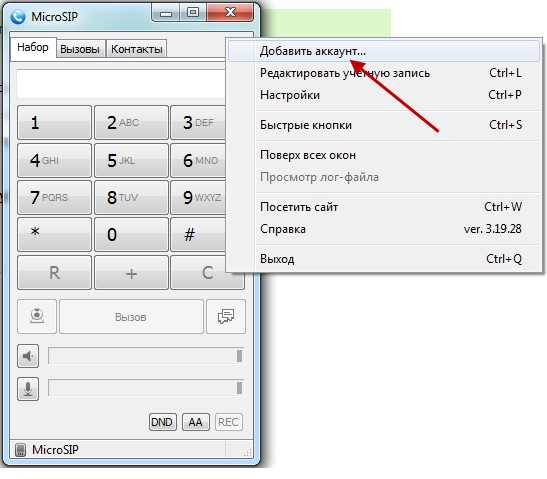Image resolution: width=547 pixels, height=479 pixels.
Task: Switch to the 'Контакты' tab
Action: [136, 49]
